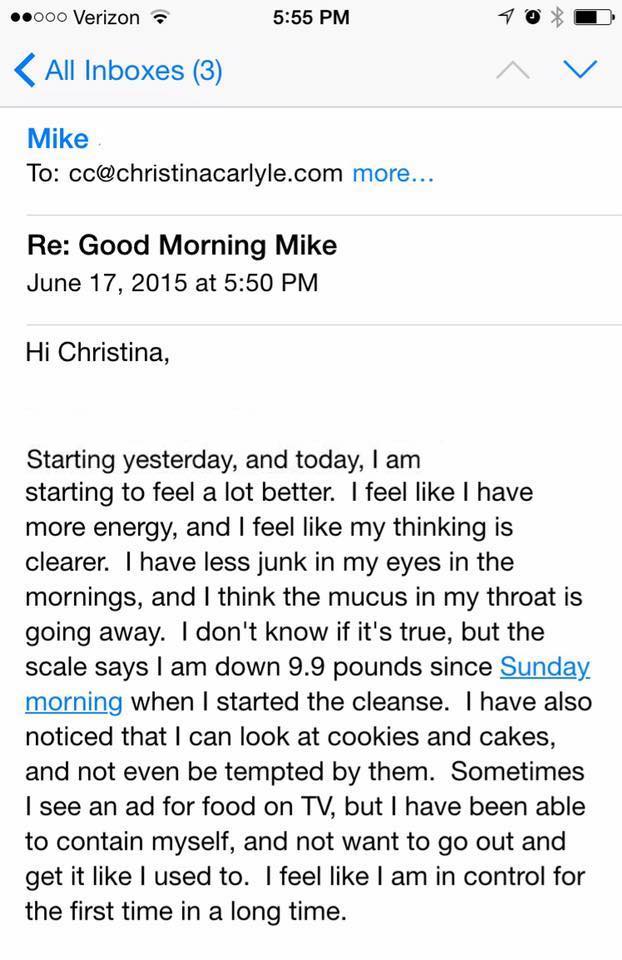Tap the date June 17, 2015 line
Image resolution: width=622 pixels, height=960 pixels.
tap(173, 283)
